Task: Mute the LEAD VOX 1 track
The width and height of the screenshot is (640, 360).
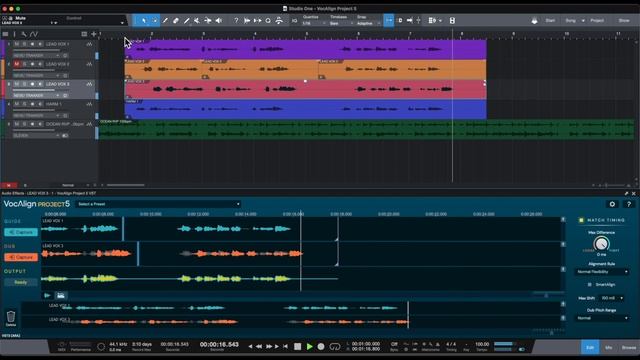Action: point(17,44)
